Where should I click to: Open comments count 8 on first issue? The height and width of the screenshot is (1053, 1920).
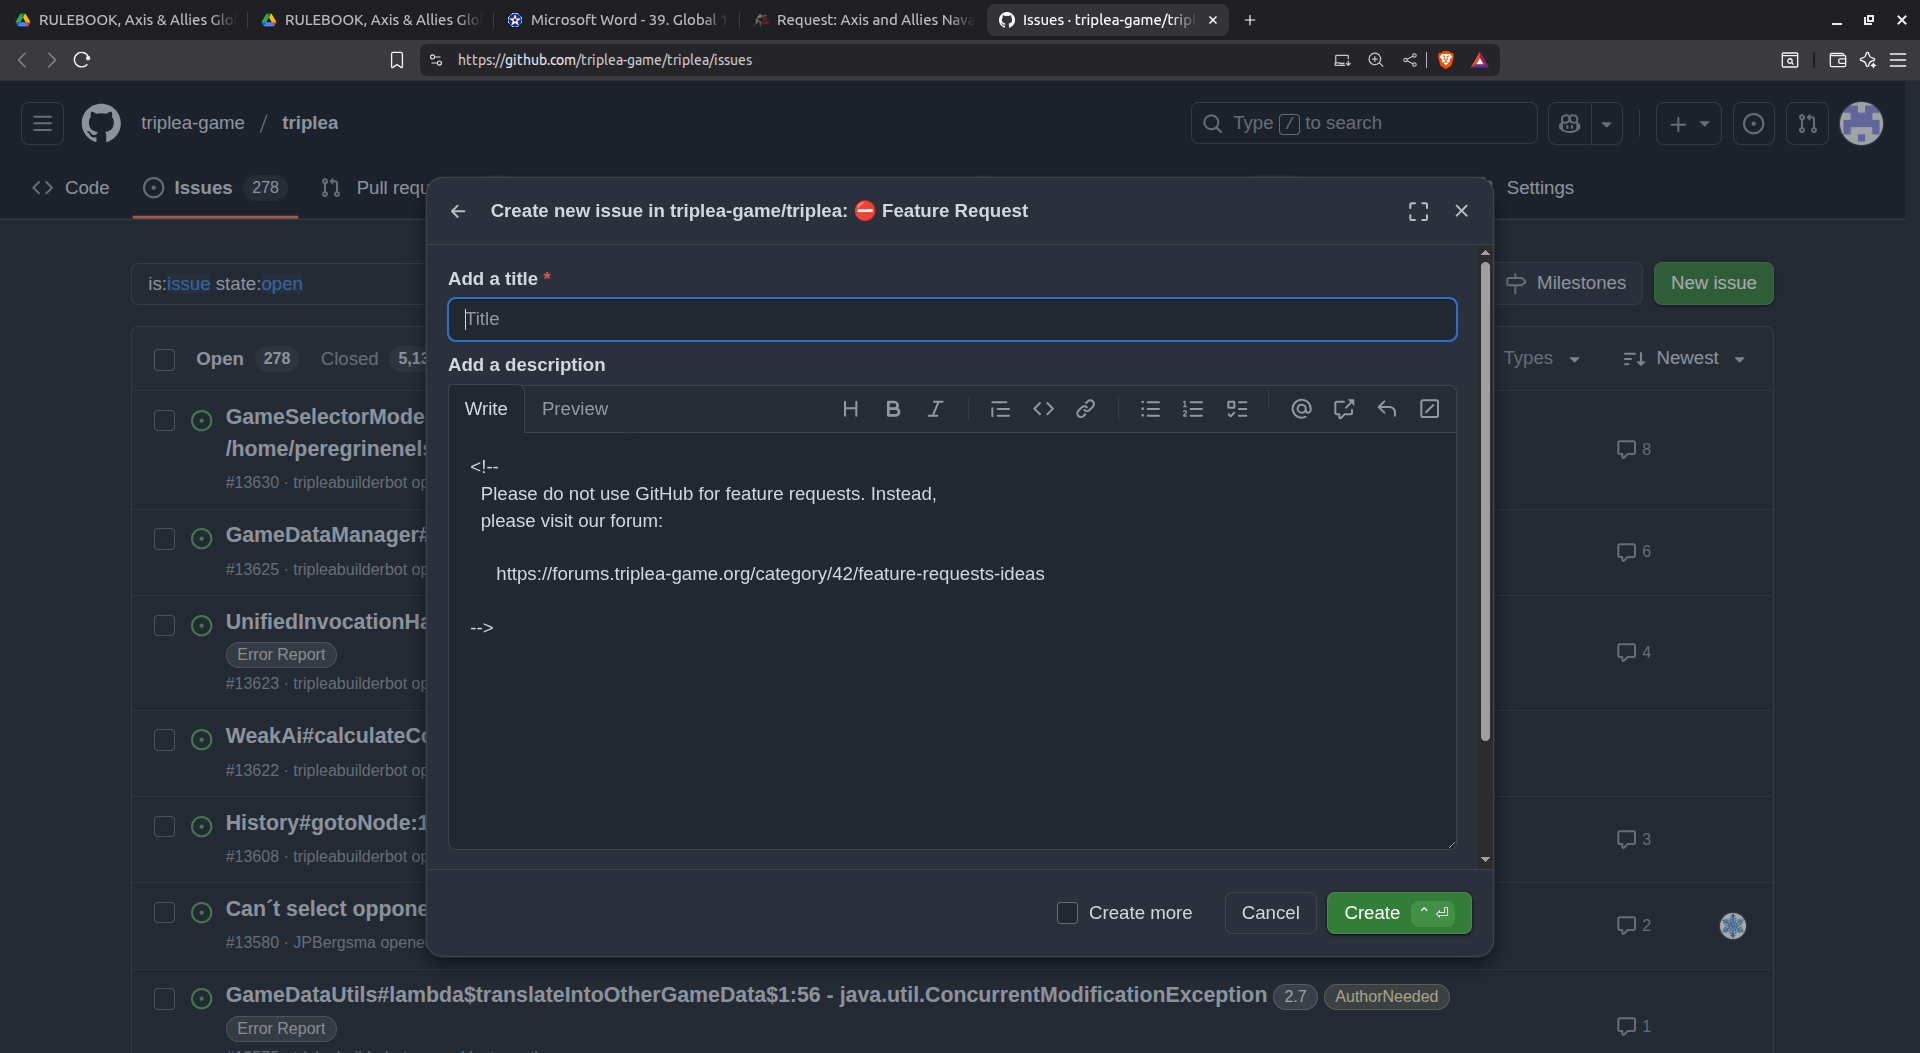(1633, 449)
